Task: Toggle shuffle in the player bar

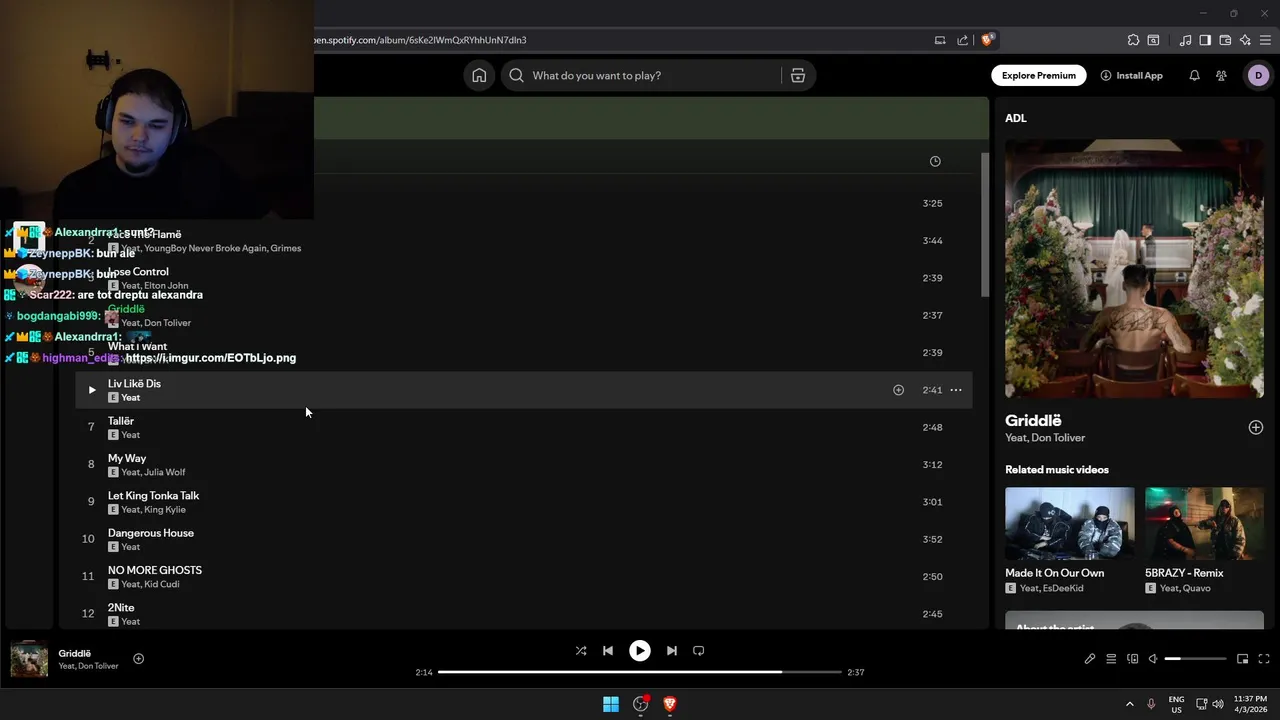Action: click(x=581, y=651)
